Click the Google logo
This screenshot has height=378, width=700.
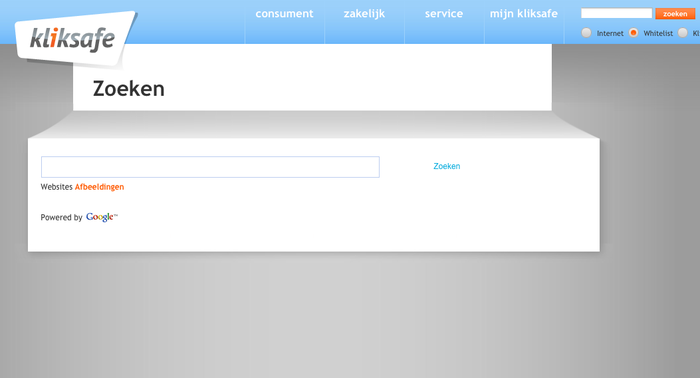click(101, 217)
